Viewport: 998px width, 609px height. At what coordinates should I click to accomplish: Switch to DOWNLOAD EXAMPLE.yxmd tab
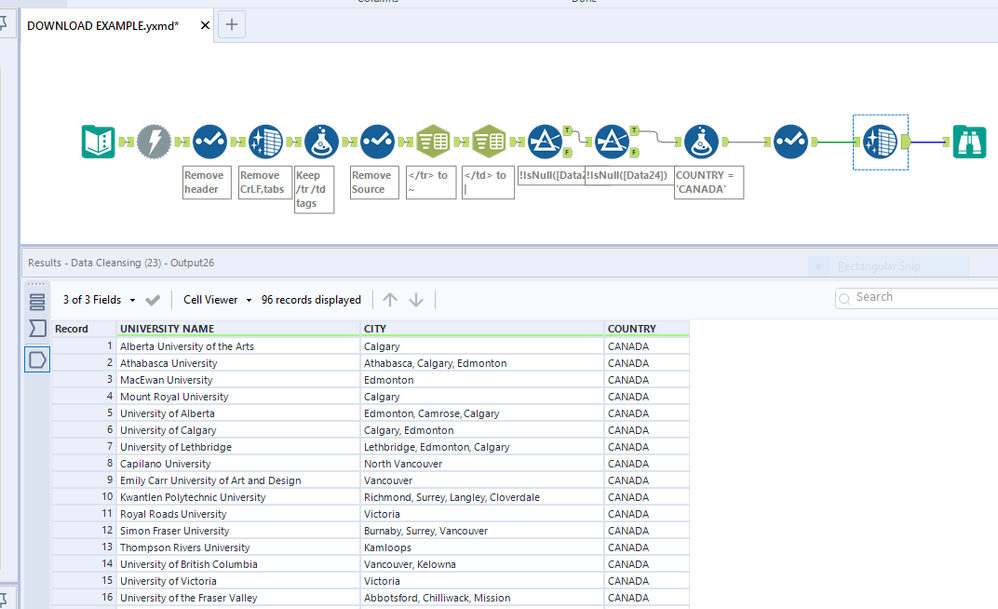click(x=102, y=25)
